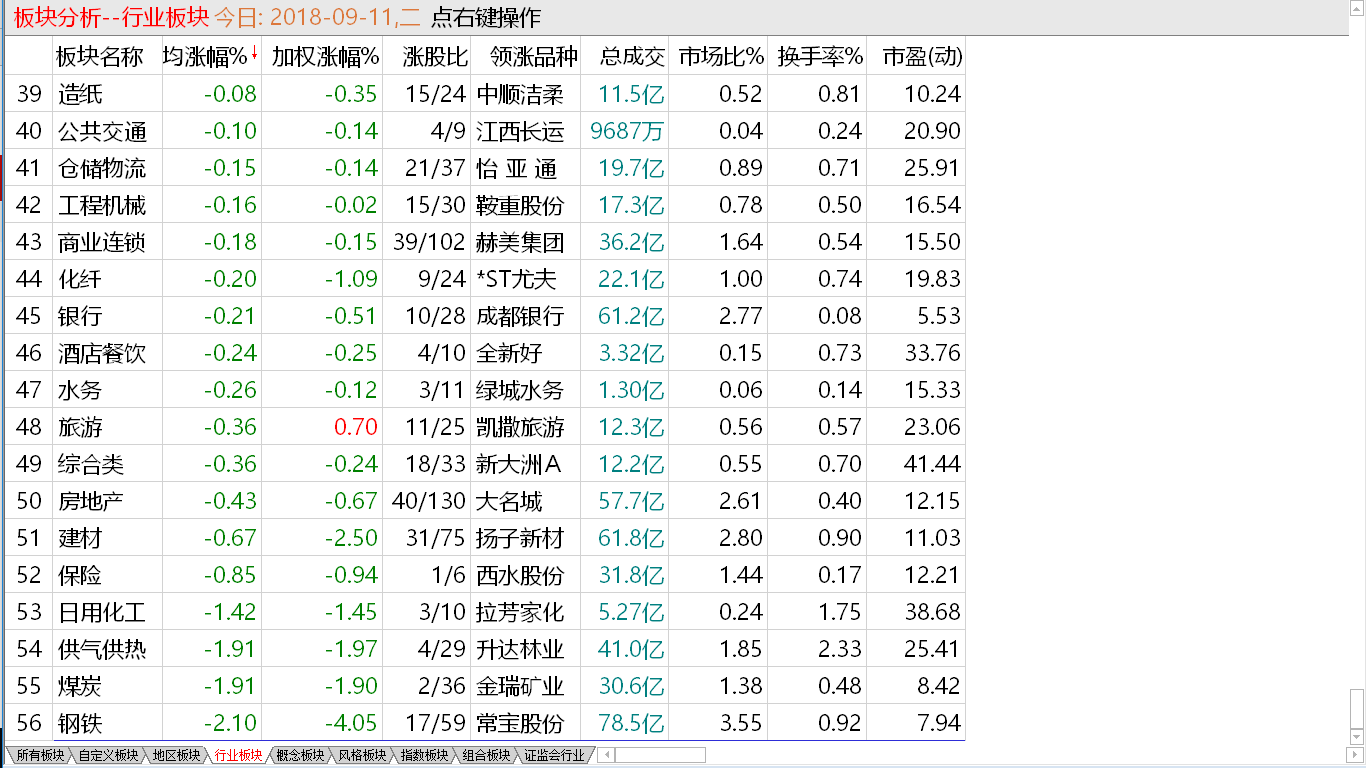This screenshot has width=1366, height=768.
Task: Select the 日用化工 sector name
Action: tap(102, 612)
